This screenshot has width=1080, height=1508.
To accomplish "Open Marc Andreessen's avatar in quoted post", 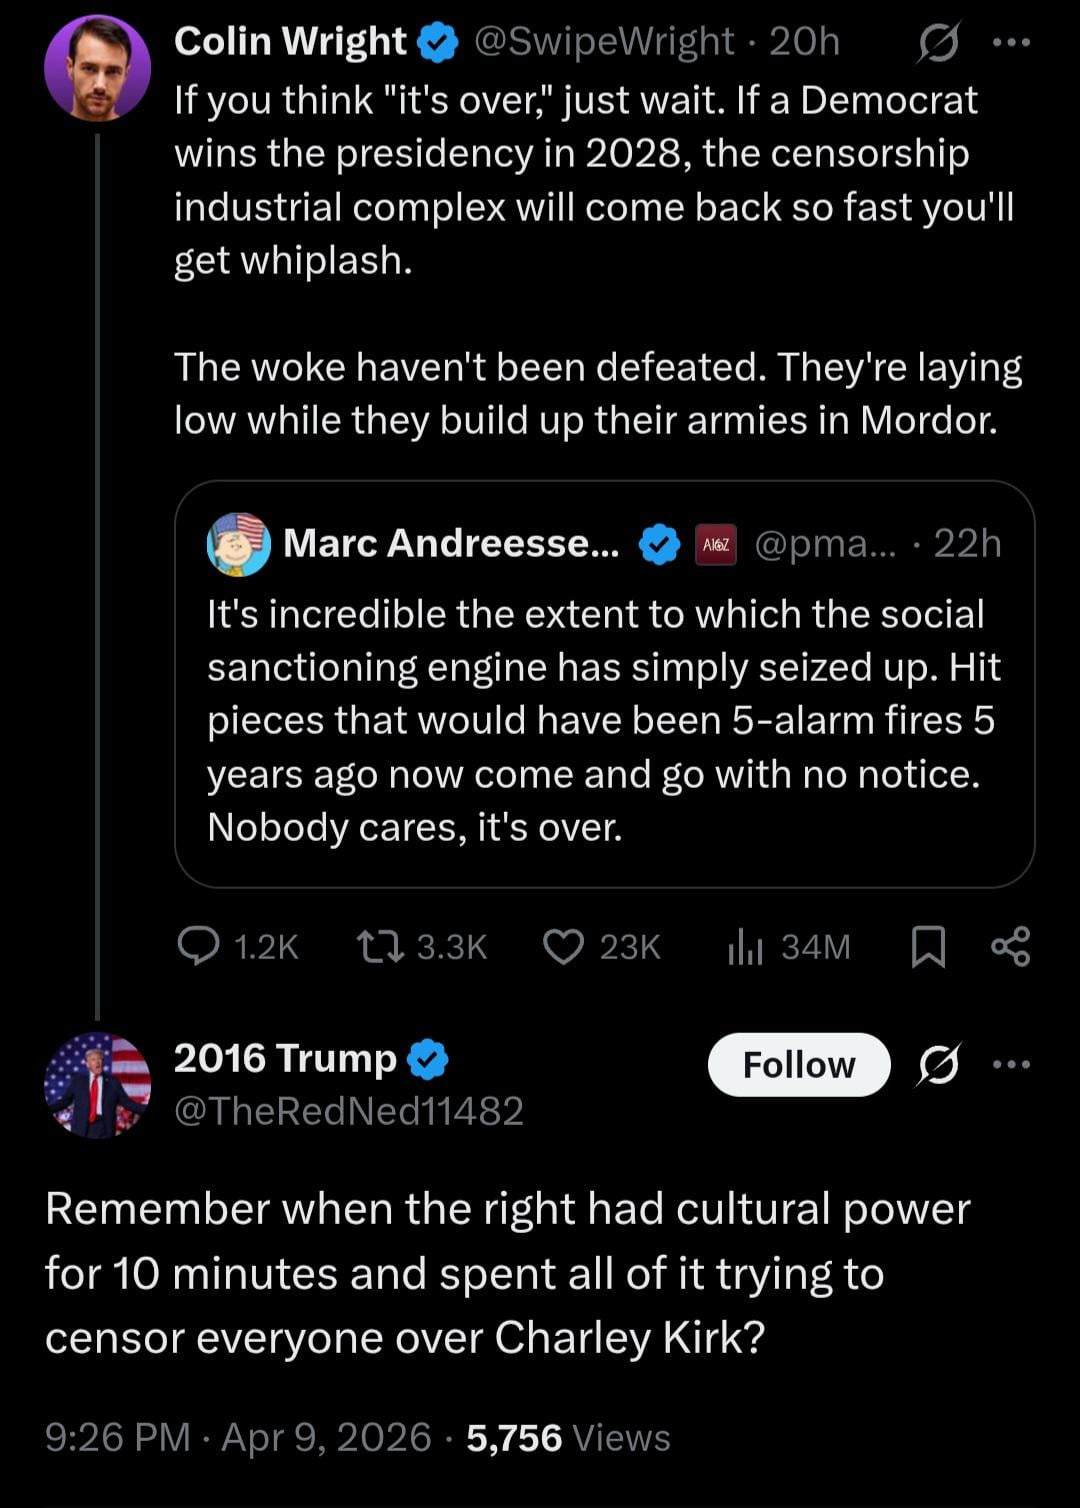I will coord(238,544).
